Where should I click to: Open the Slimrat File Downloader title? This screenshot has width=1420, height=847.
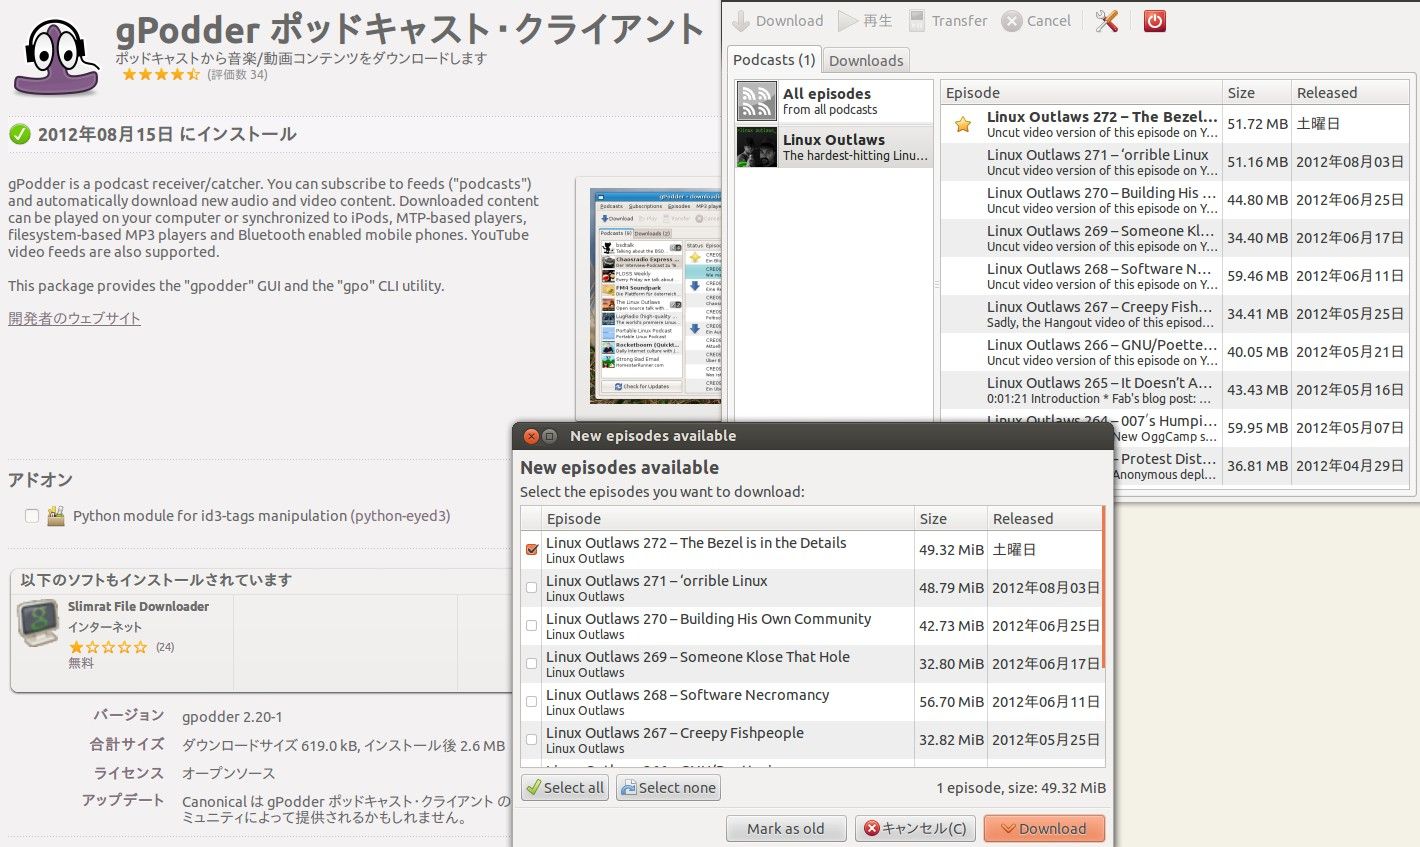138,606
